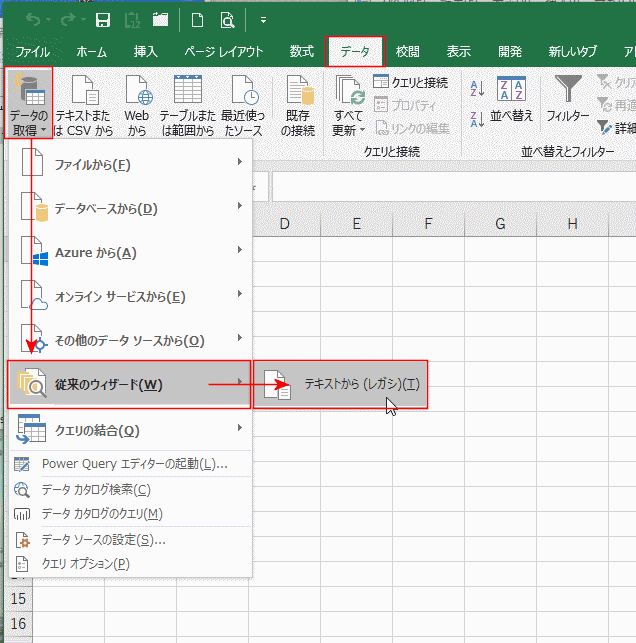Click the greyed プロパティ button
The height and width of the screenshot is (643, 636).
coord(405,105)
